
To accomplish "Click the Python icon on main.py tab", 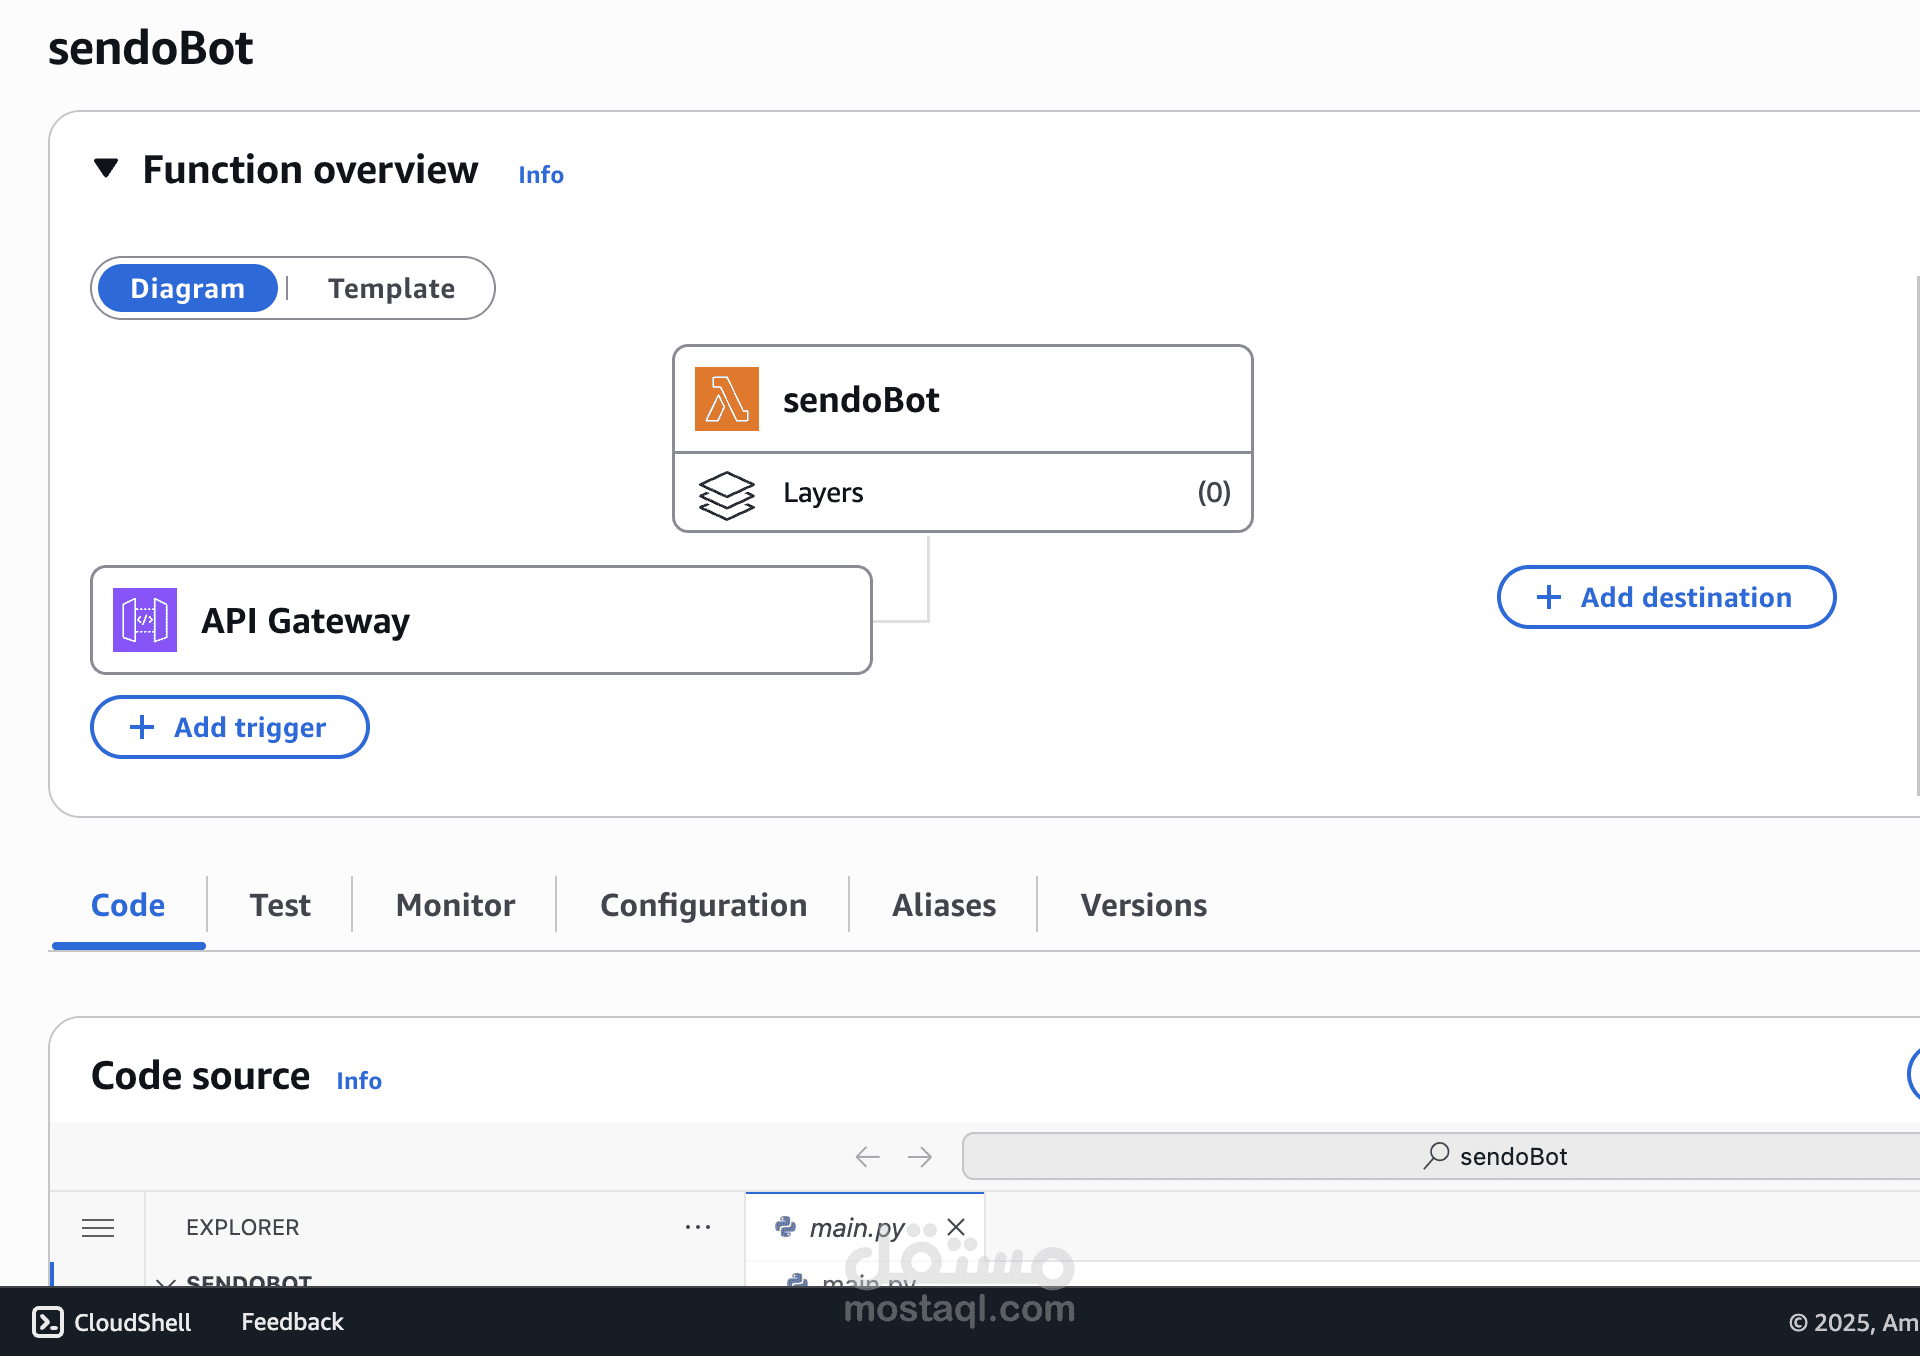I will click(x=785, y=1227).
